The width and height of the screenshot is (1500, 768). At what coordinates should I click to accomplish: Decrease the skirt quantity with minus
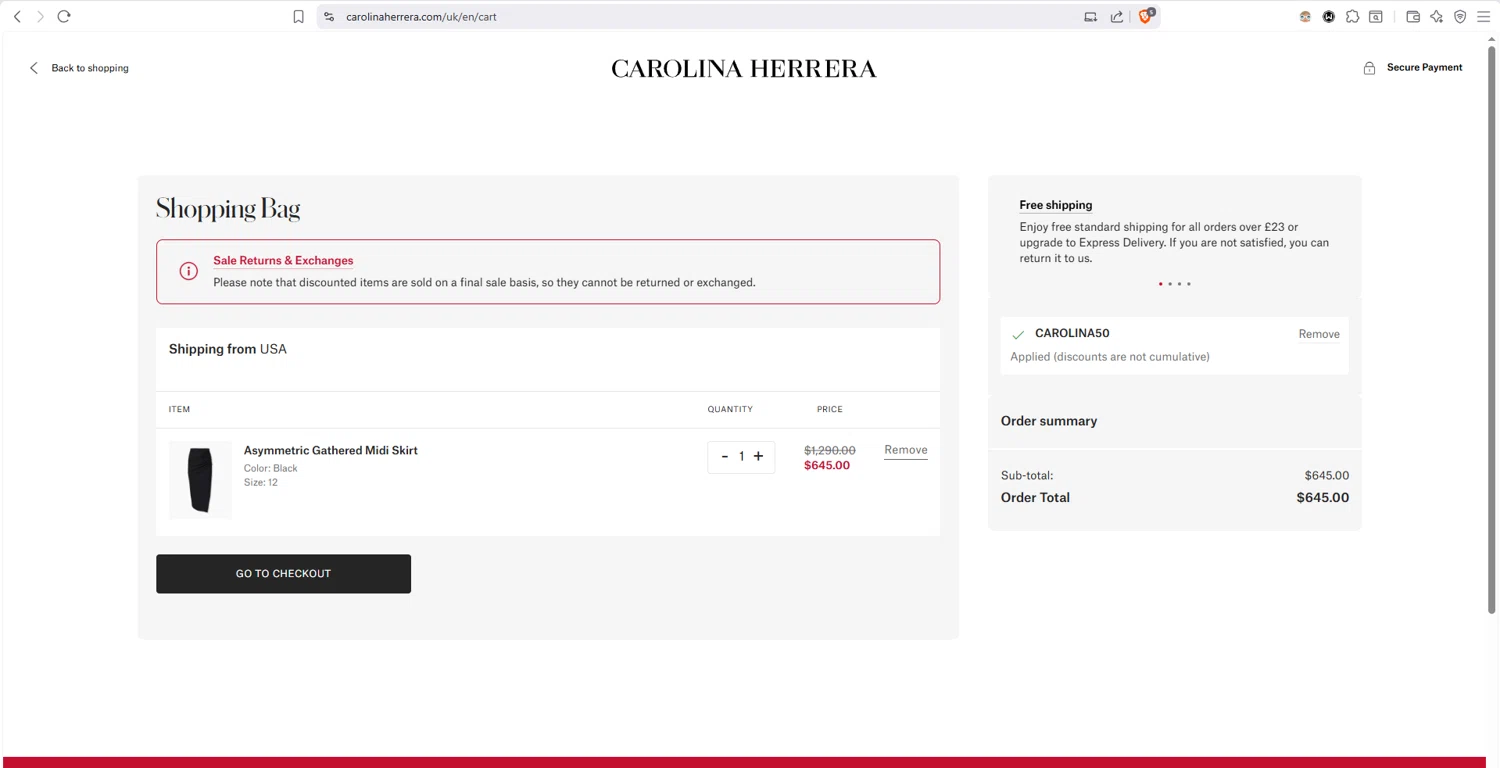coord(725,456)
